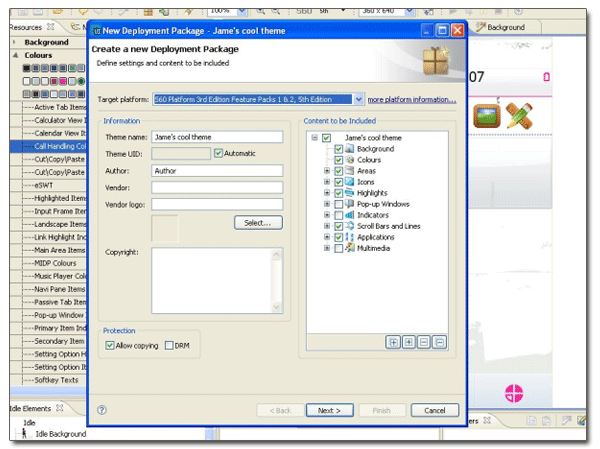Select Call Handling row in Resources list
Viewport: 600px width, 449px height.
click(x=49, y=146)
